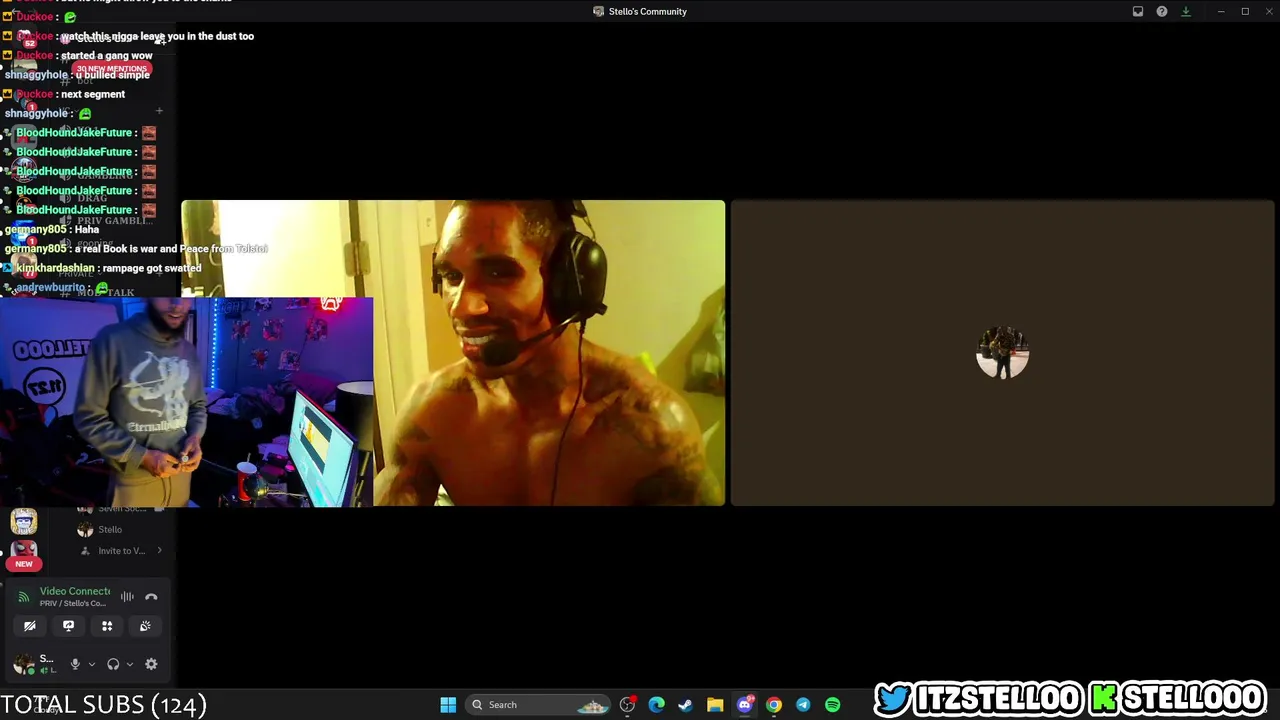Open Steam from the taskbar
Screen dimensions: 1280x720
(685, 705)
